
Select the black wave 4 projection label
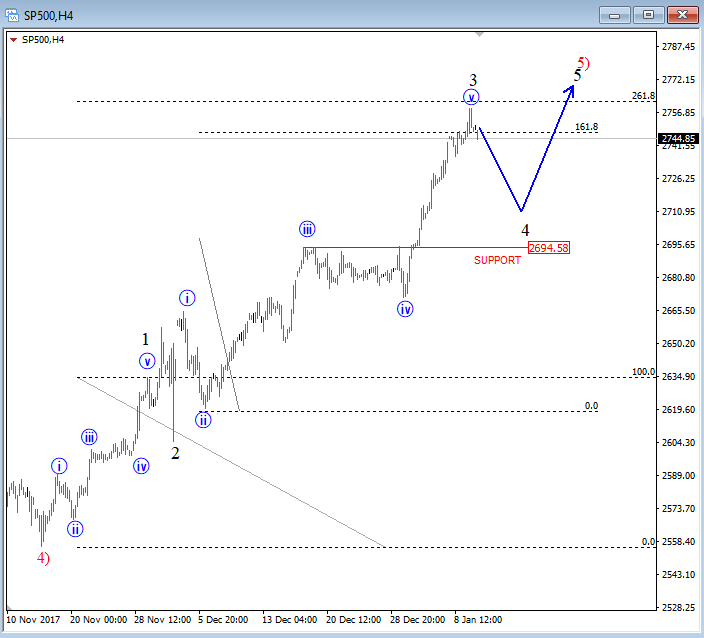[x=524, y=230]
